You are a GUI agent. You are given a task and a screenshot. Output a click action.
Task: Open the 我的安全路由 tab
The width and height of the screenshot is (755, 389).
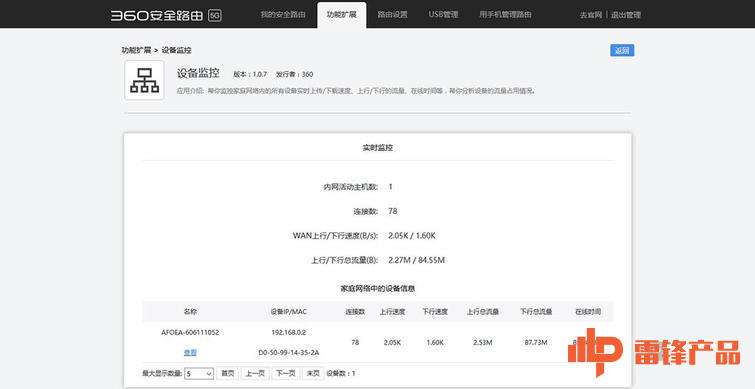[283, 14]
